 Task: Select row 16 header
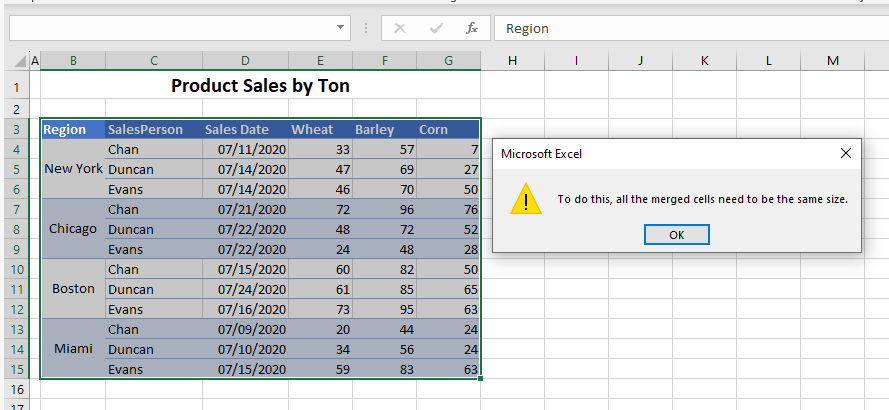pyautogui.click(x=16, y=389)
